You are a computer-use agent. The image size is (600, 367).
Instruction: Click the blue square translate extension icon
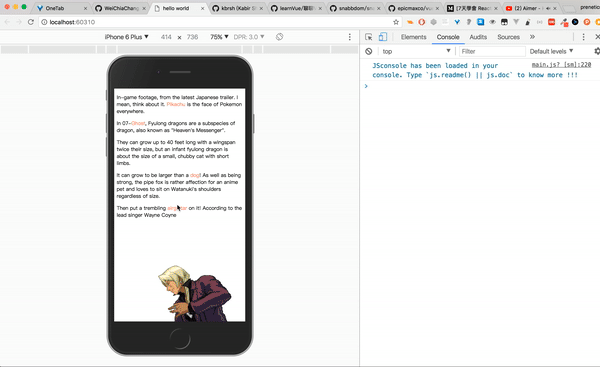tap(481, 22)
